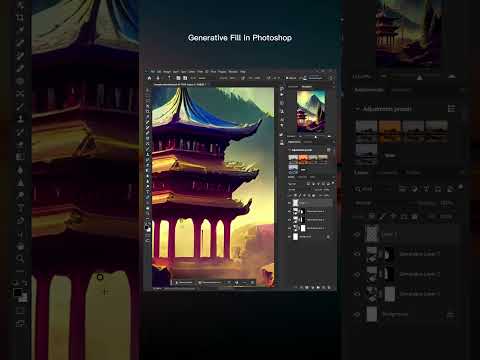
Task: Click lock icon on enlarged Background layer
Action: coord(451,314)
